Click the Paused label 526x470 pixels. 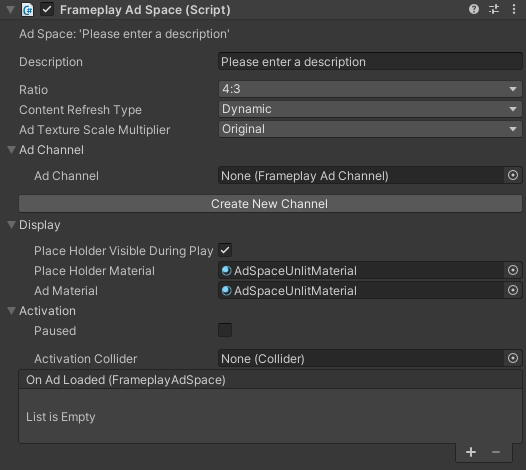pyautogui.click(x=55, y=331)
